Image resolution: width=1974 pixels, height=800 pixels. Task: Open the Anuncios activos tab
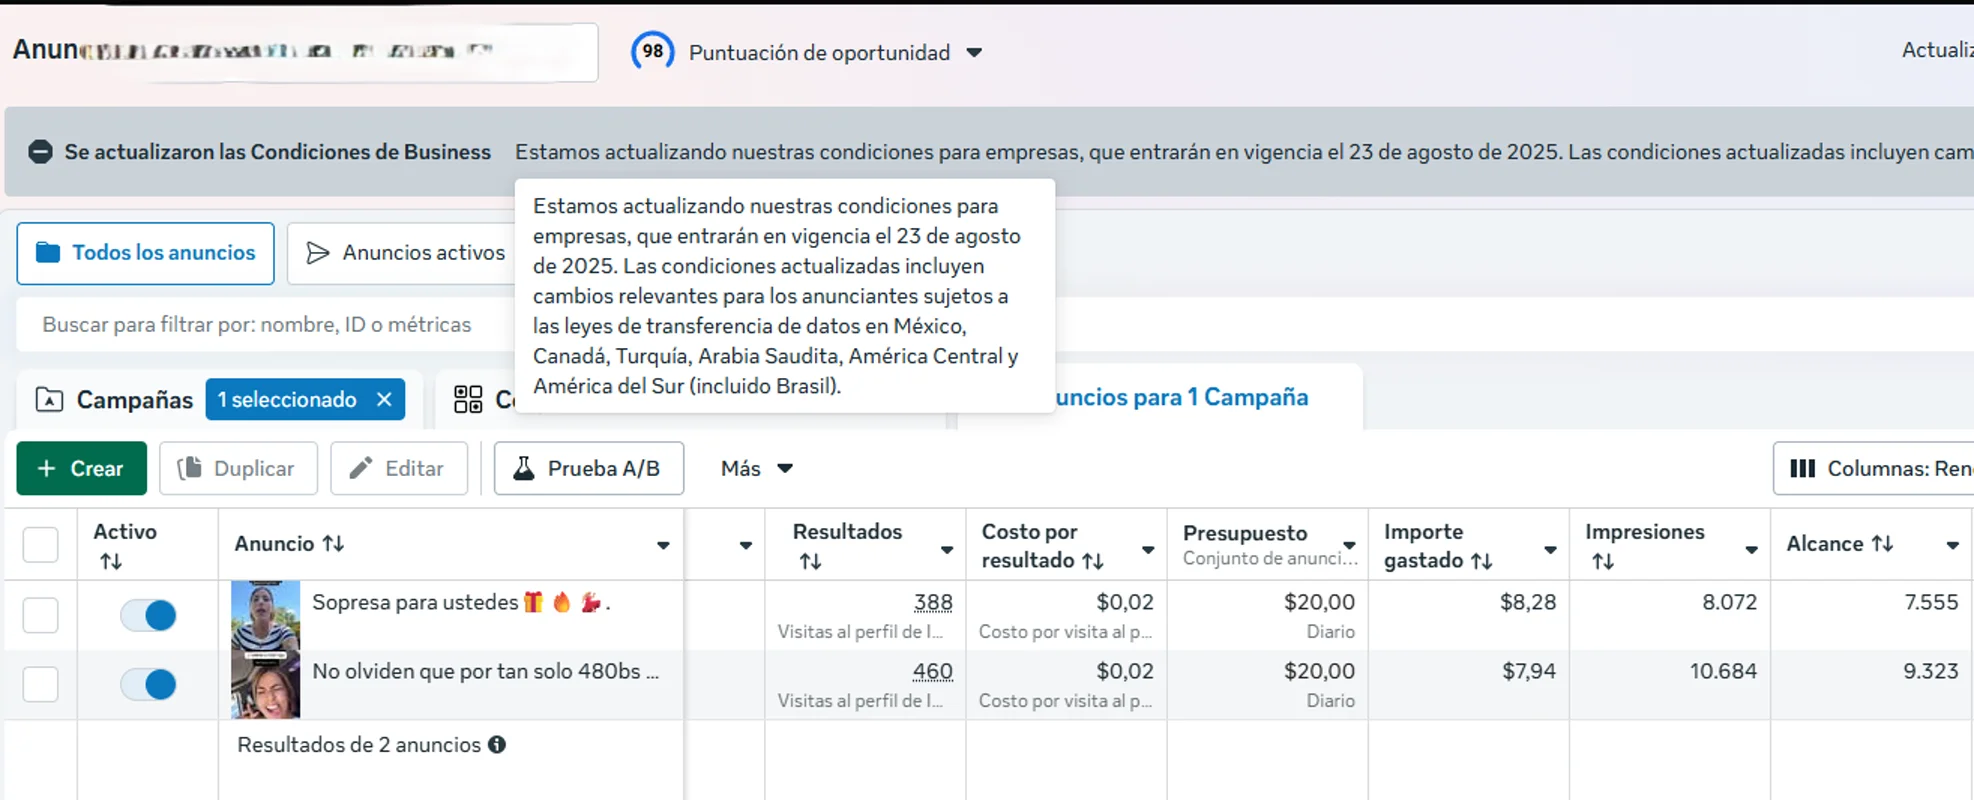tap(405, 253)
